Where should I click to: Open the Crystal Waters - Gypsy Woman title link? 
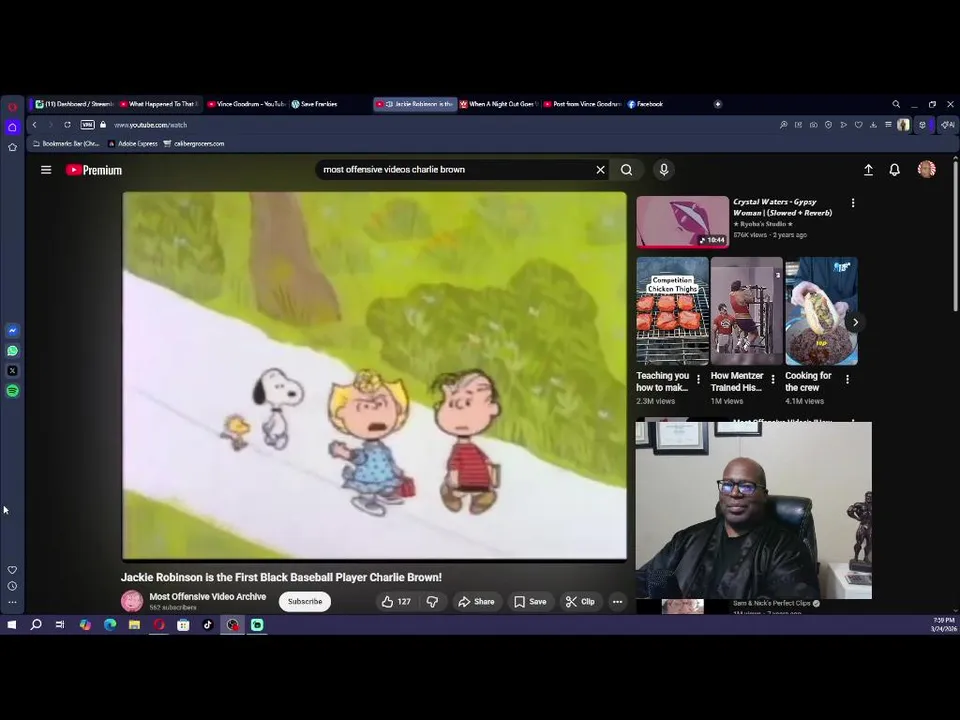click(782, 208)
